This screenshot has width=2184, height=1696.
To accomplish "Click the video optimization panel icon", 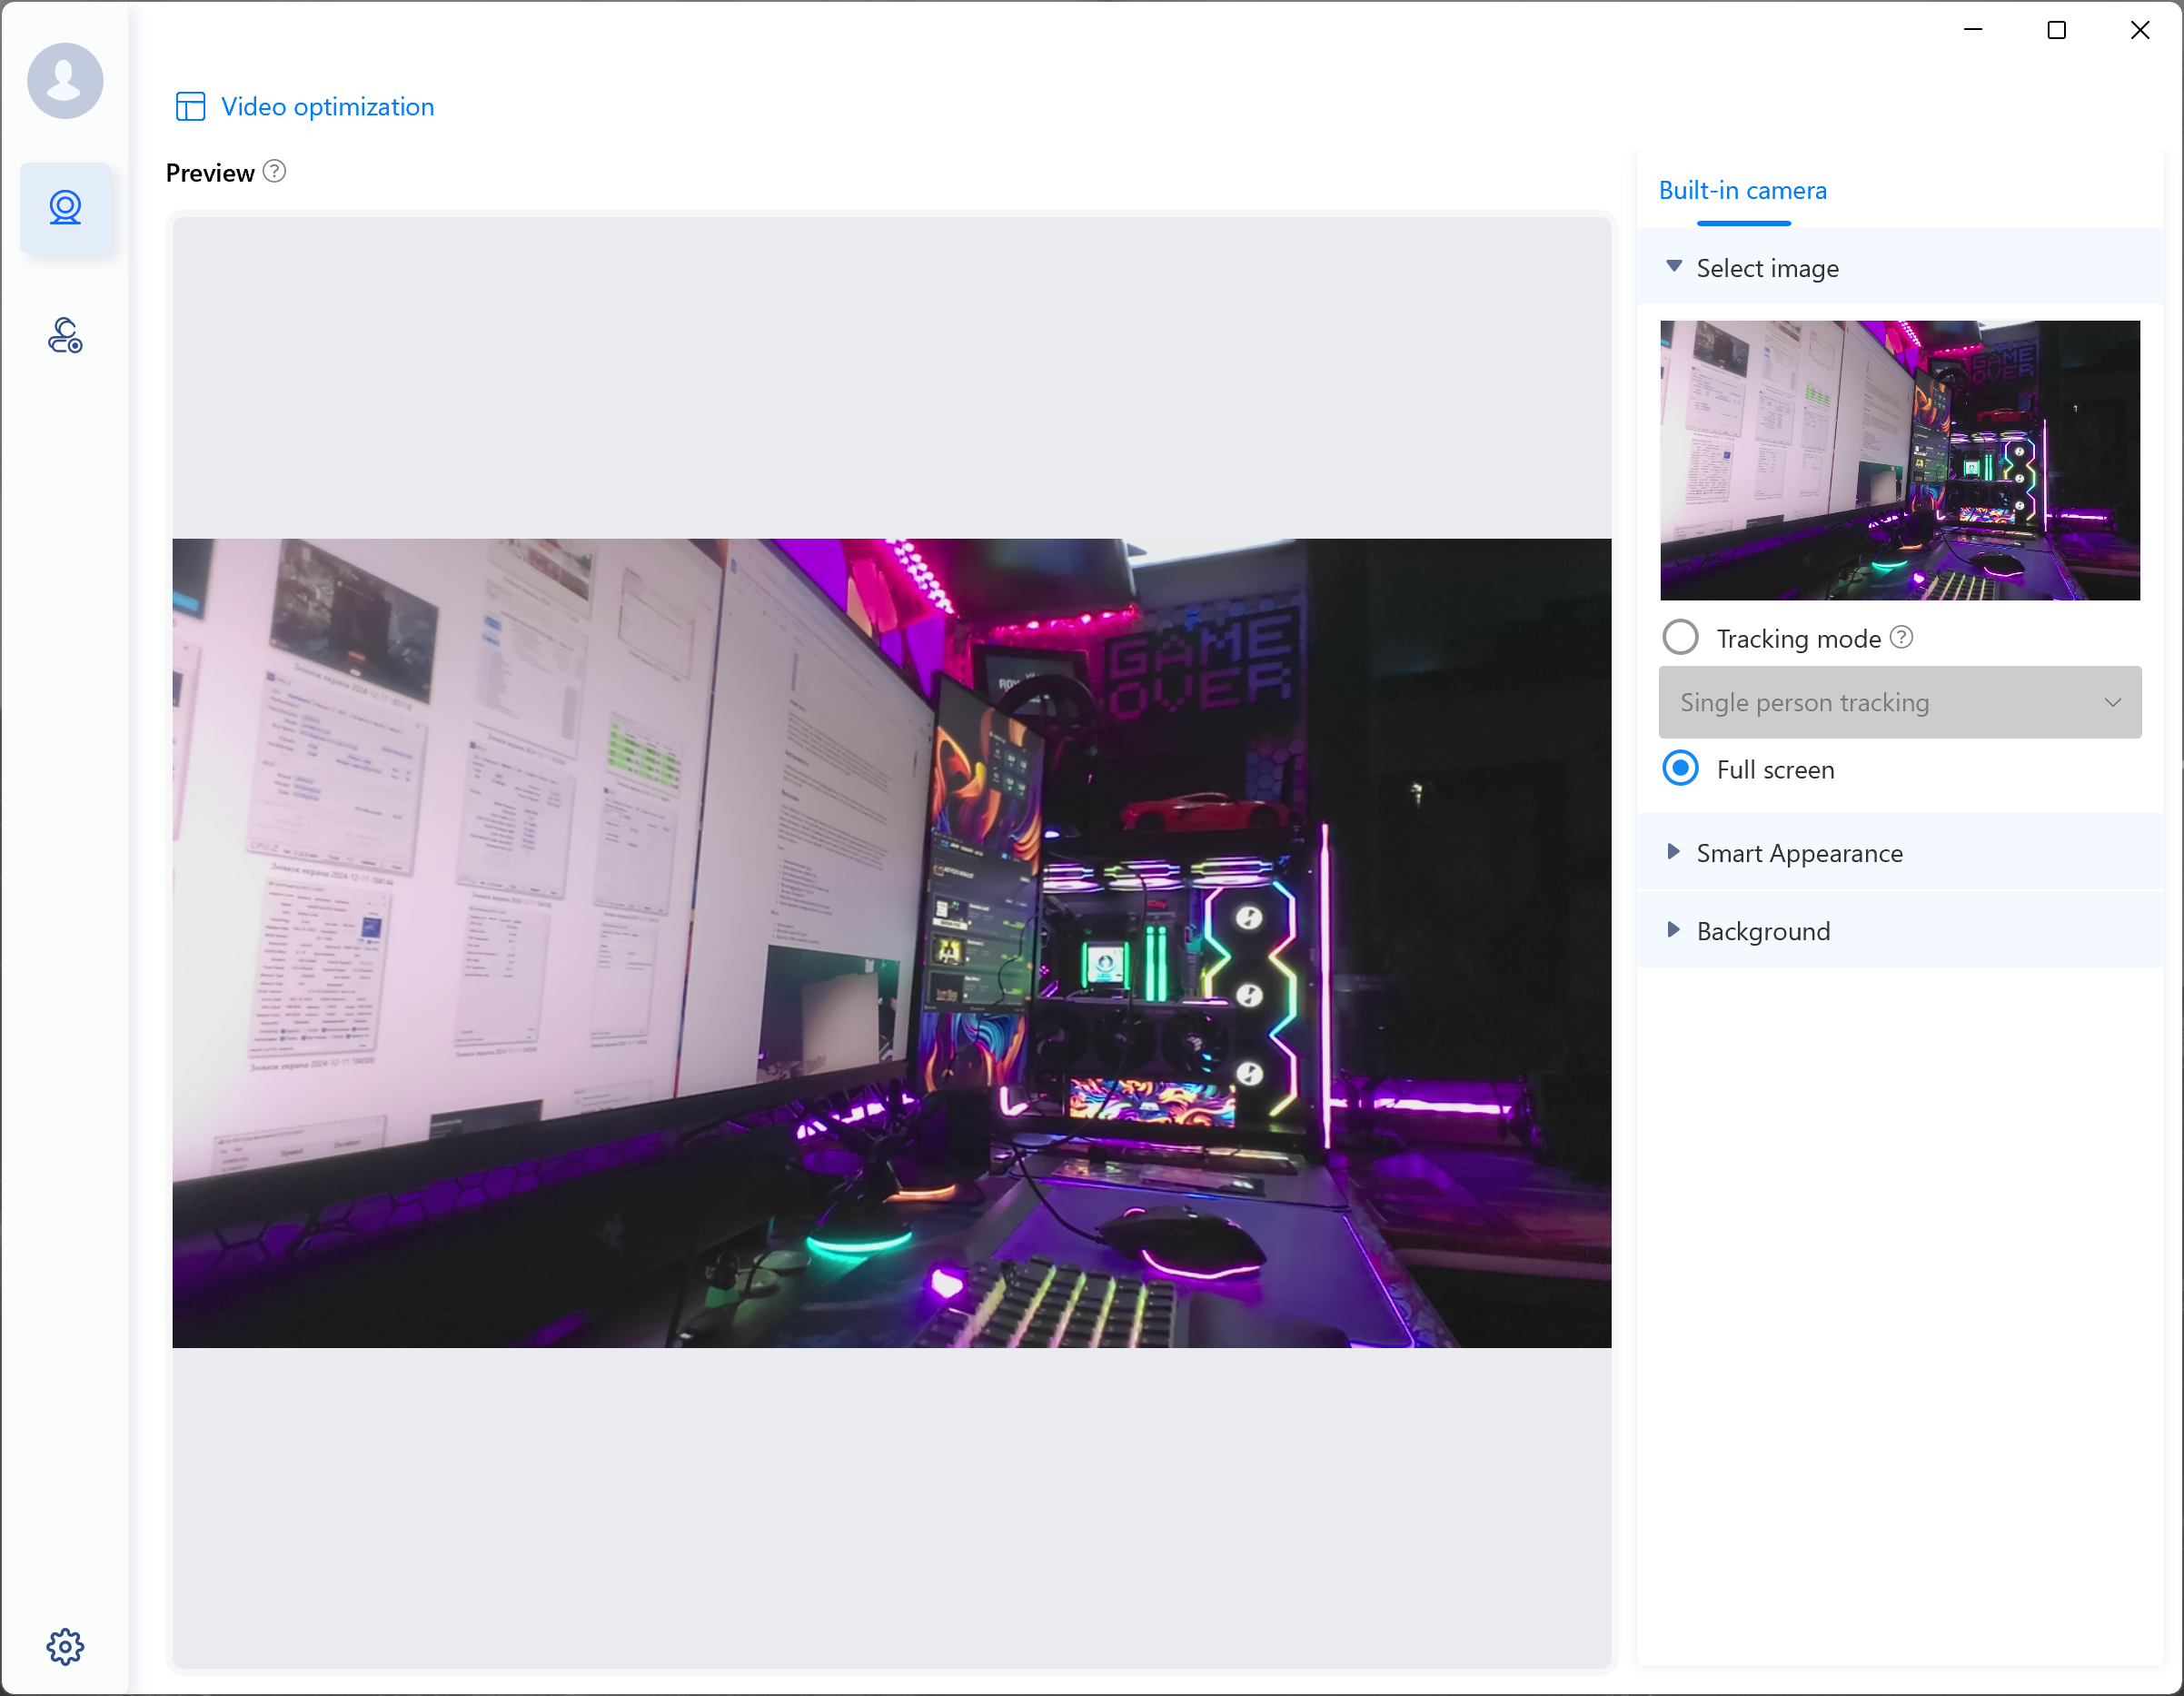I will pos(190,104).
